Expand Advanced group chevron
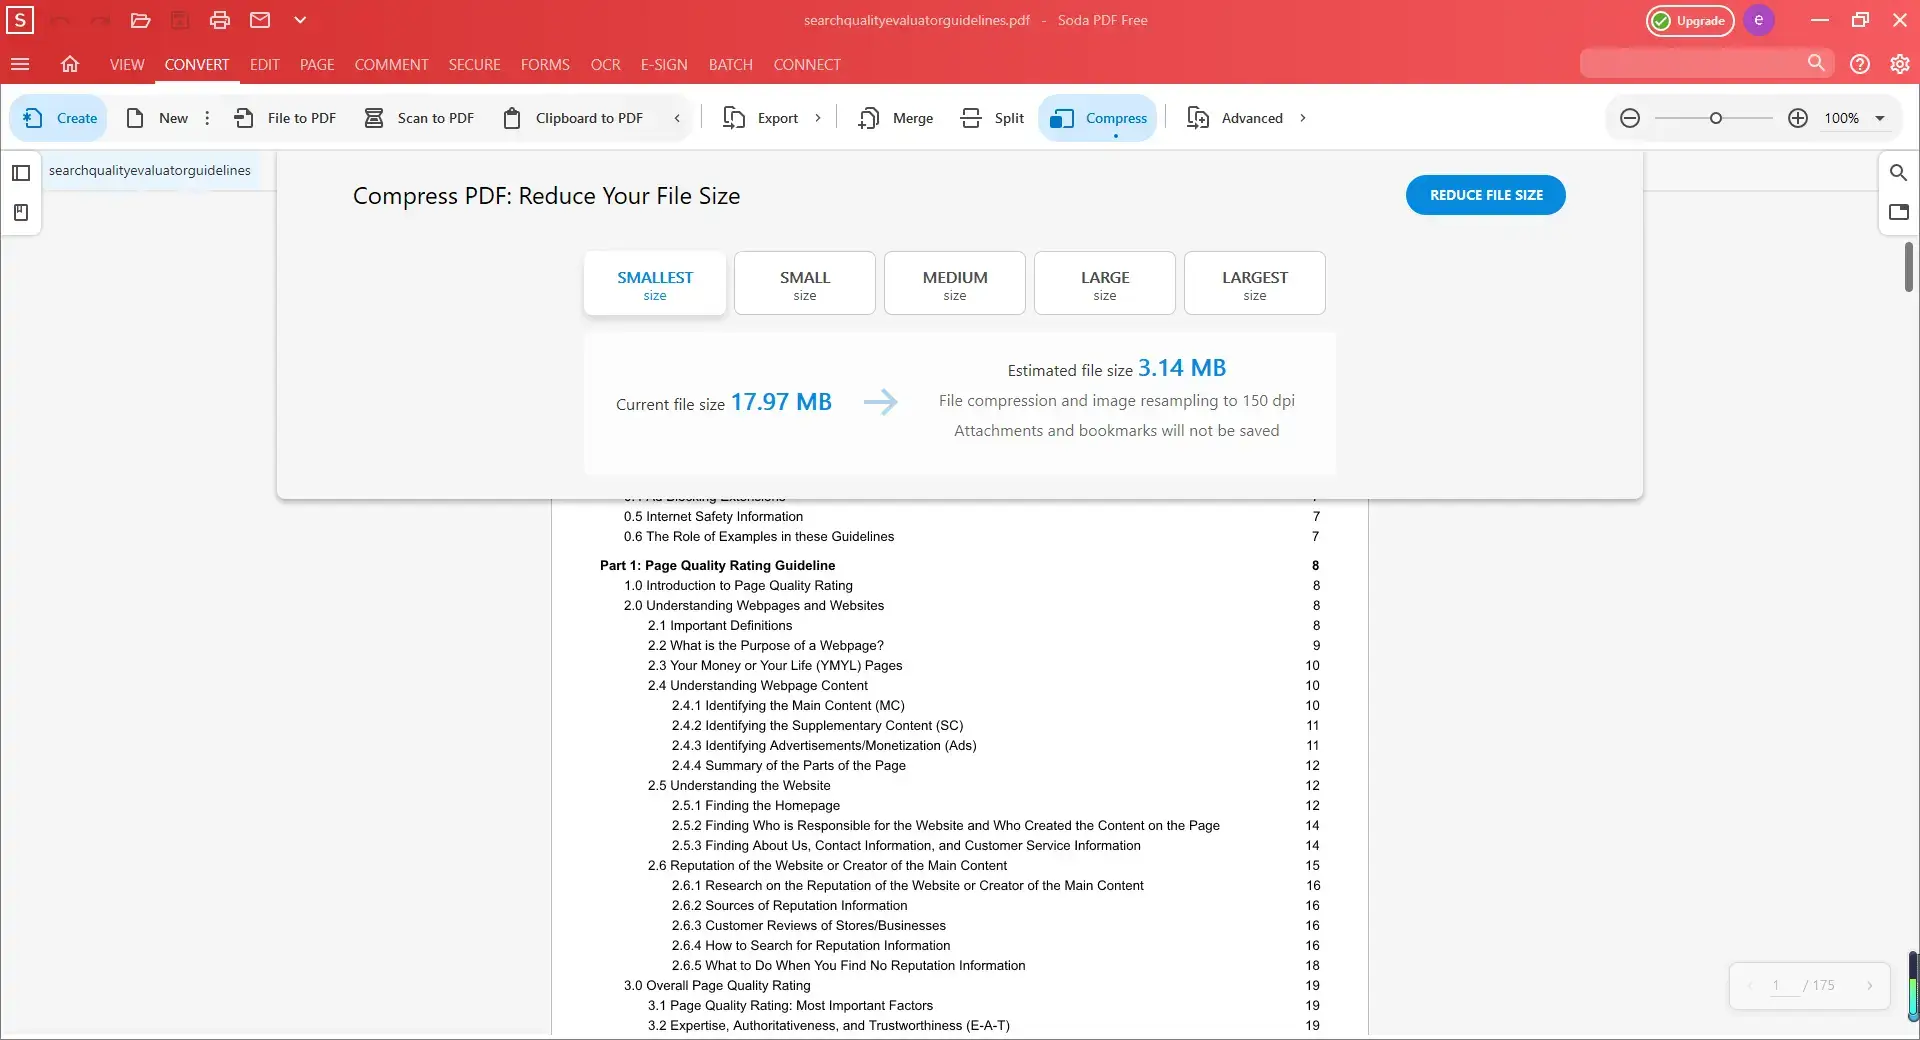This screenshot has height=1040, width=1920. point(1303,118)
